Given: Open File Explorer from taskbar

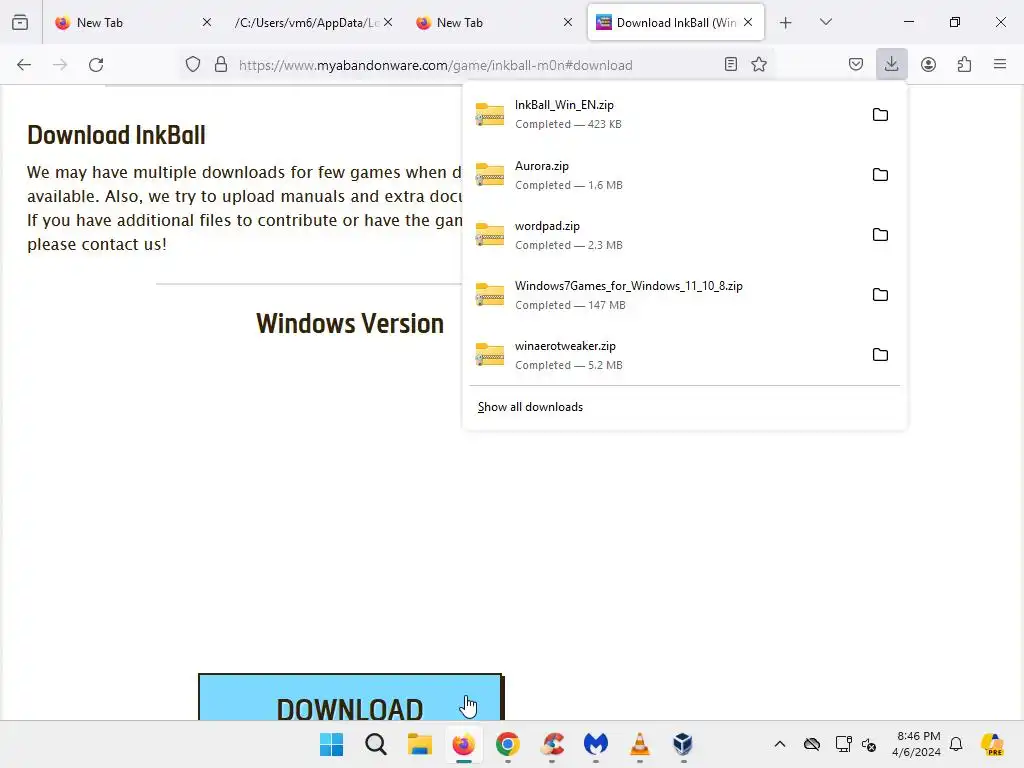Looking at the screenshot, I should 419,744.
